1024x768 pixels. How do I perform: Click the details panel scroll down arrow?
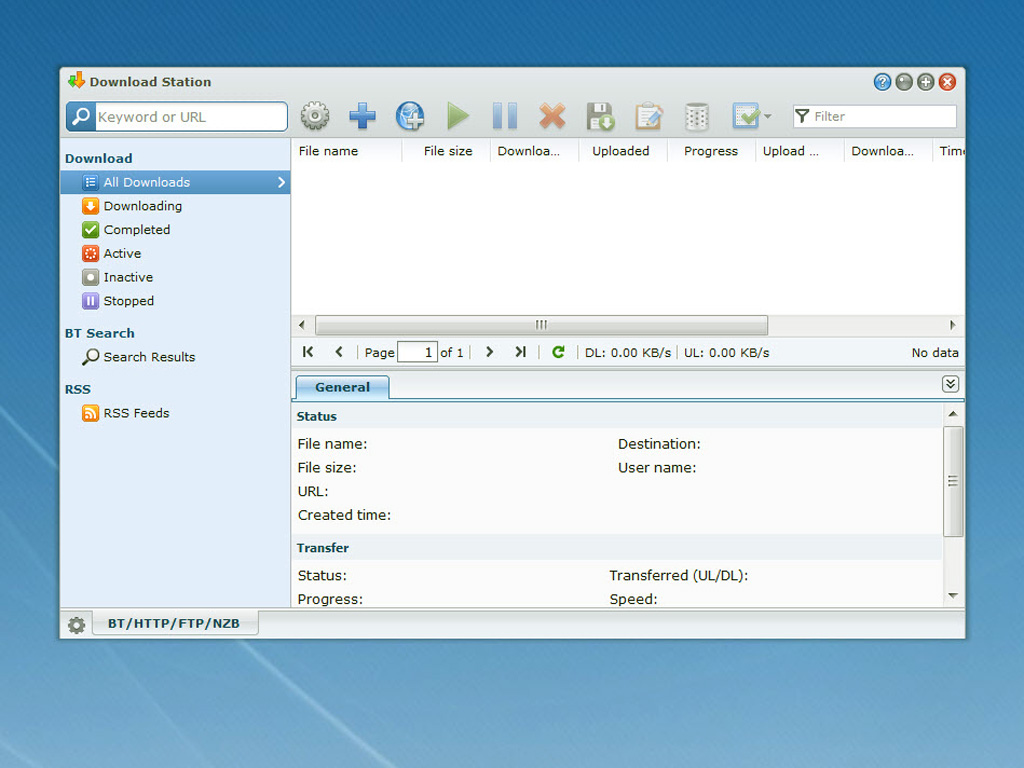coord(953,596)
